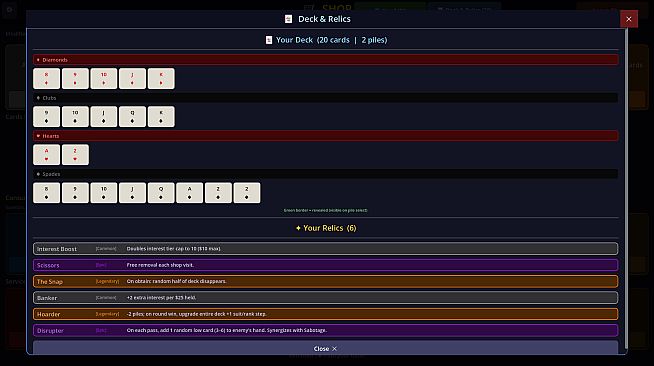Choose the King of Clubs card
The width and height of the screenshot is (654, 366).
point(161,116)
